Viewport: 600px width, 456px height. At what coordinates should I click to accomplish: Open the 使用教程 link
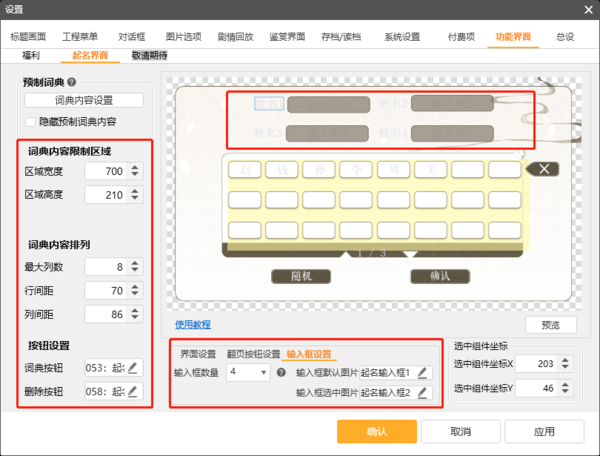(x=193, y=324)
